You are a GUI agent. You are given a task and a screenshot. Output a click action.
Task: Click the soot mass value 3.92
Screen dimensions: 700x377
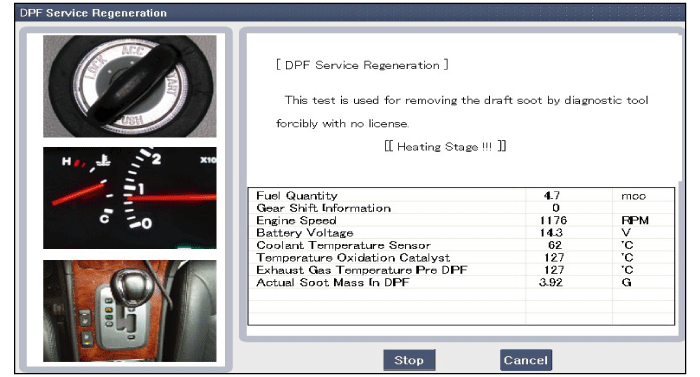551,283
